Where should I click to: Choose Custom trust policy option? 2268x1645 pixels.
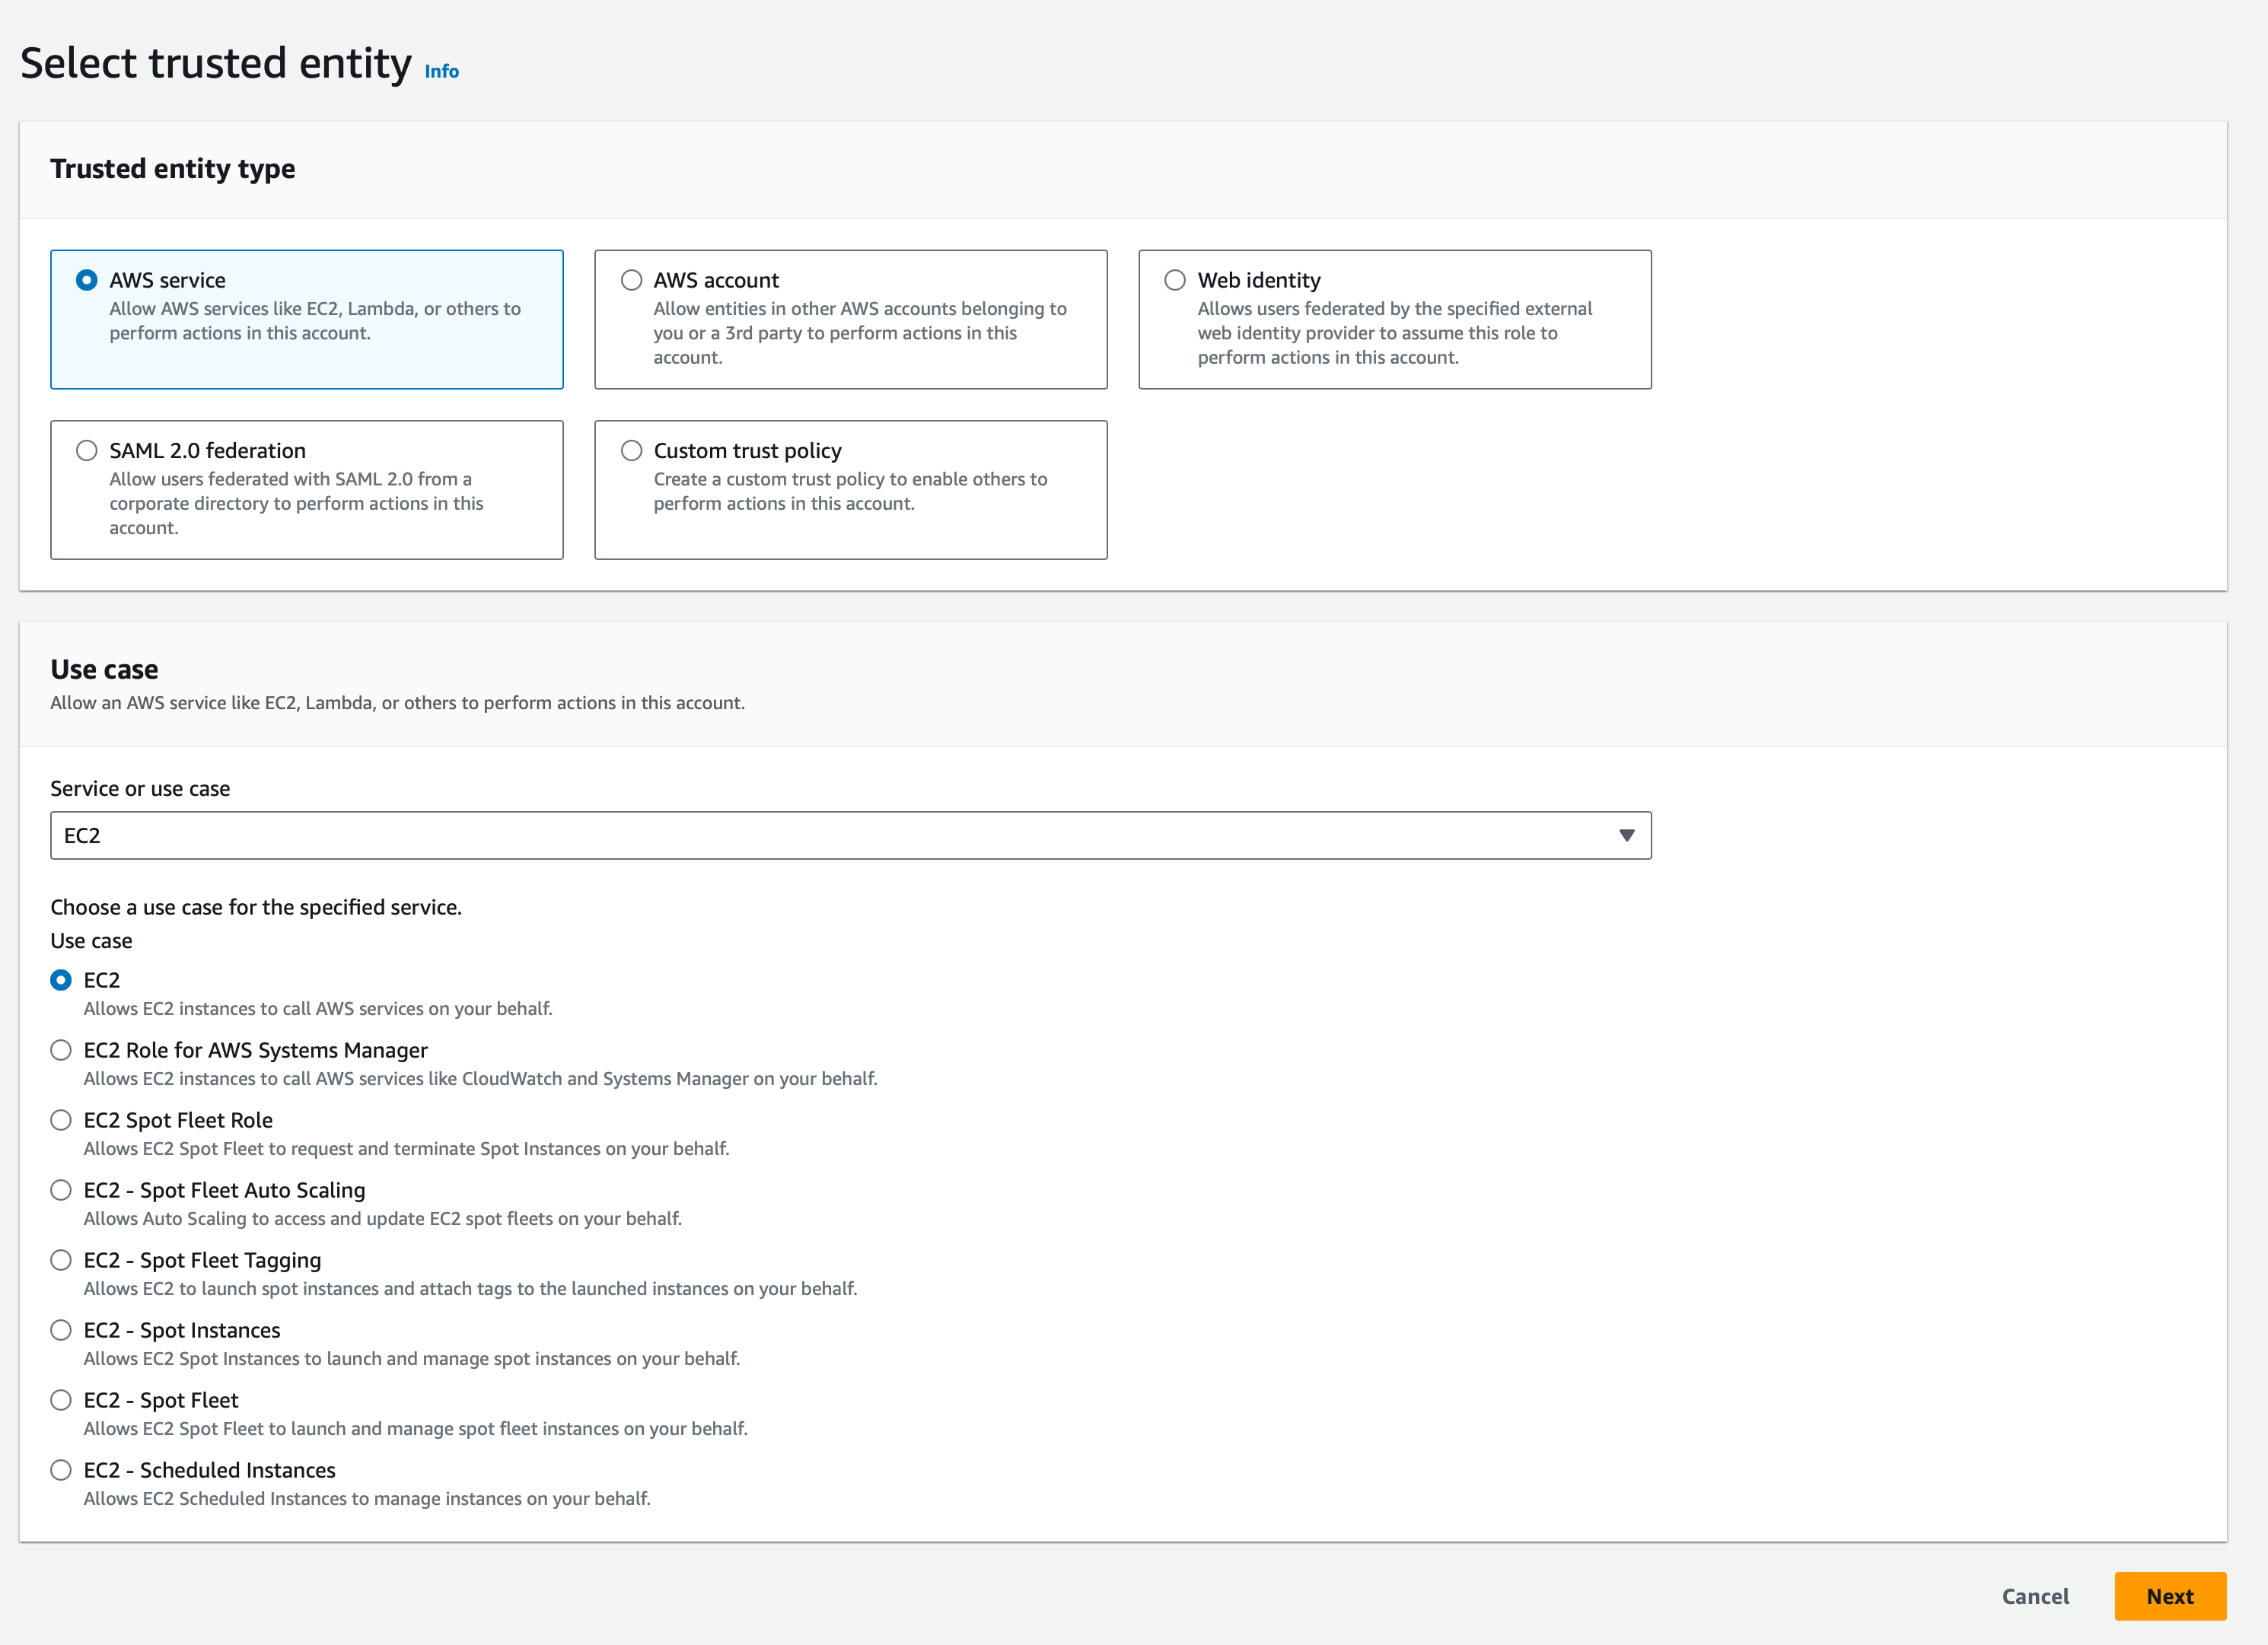click(x=631, y=450)
